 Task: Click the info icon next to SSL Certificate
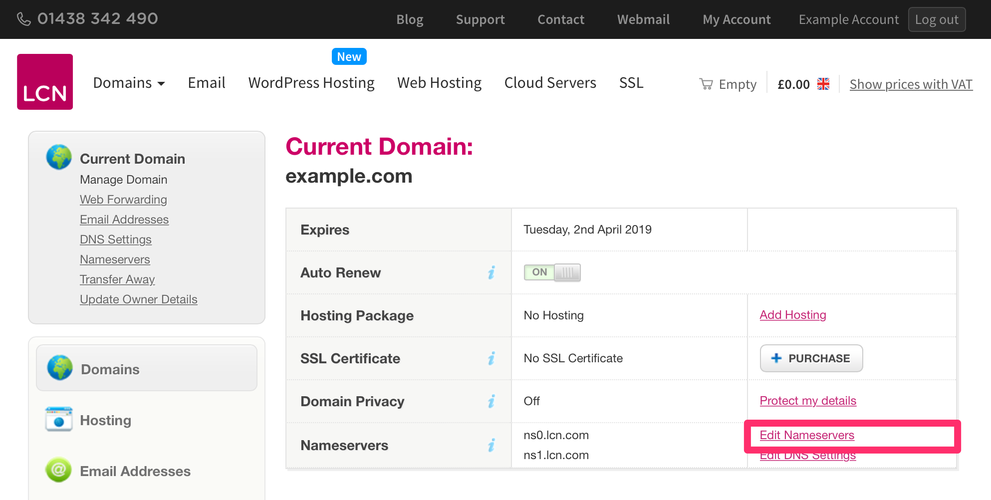(x=491, y=359)
